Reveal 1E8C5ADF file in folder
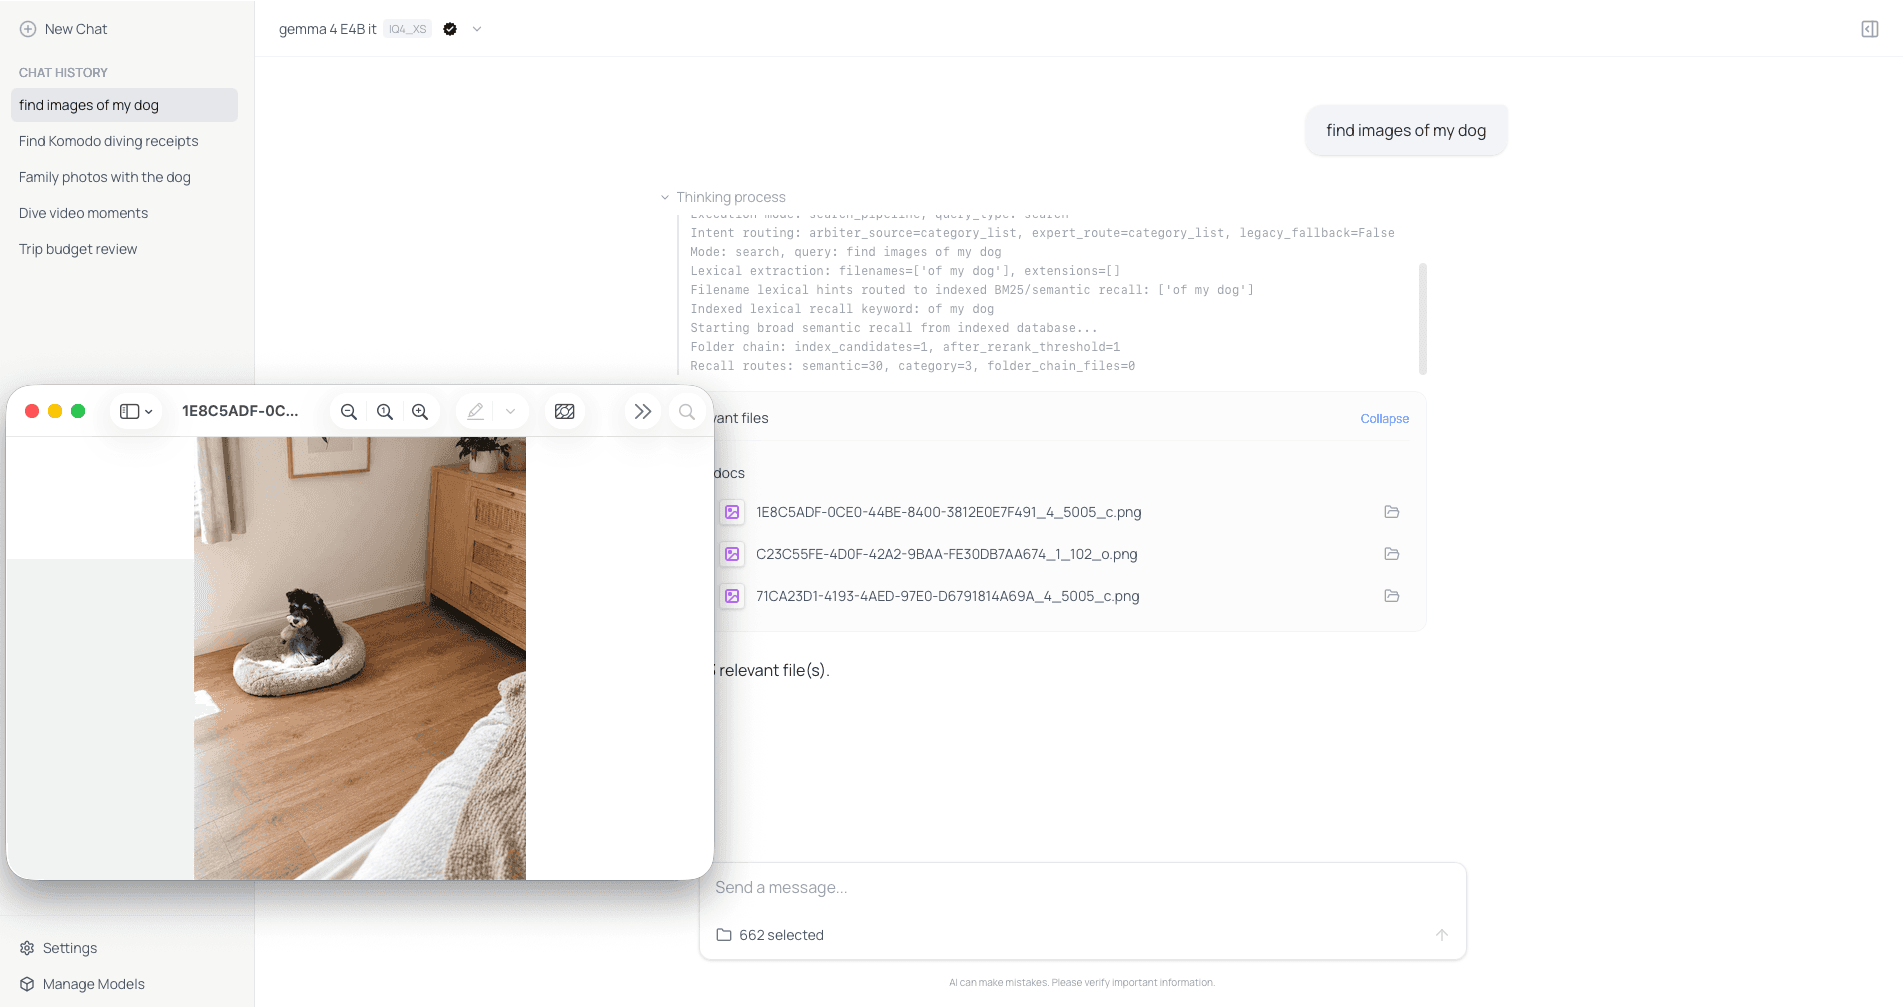Screen dimensions: 1903x1007 pyautogui.click(x=1391, y=512)
